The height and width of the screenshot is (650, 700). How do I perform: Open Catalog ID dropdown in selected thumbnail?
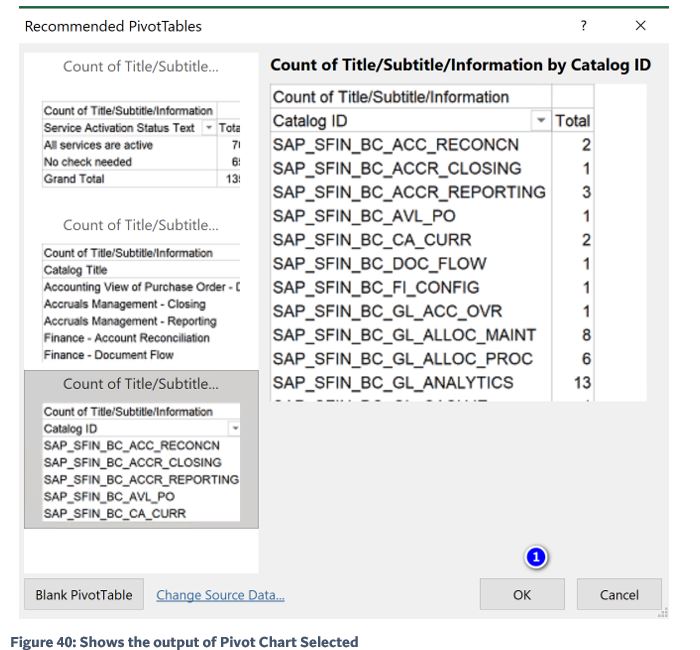point(235,429)
